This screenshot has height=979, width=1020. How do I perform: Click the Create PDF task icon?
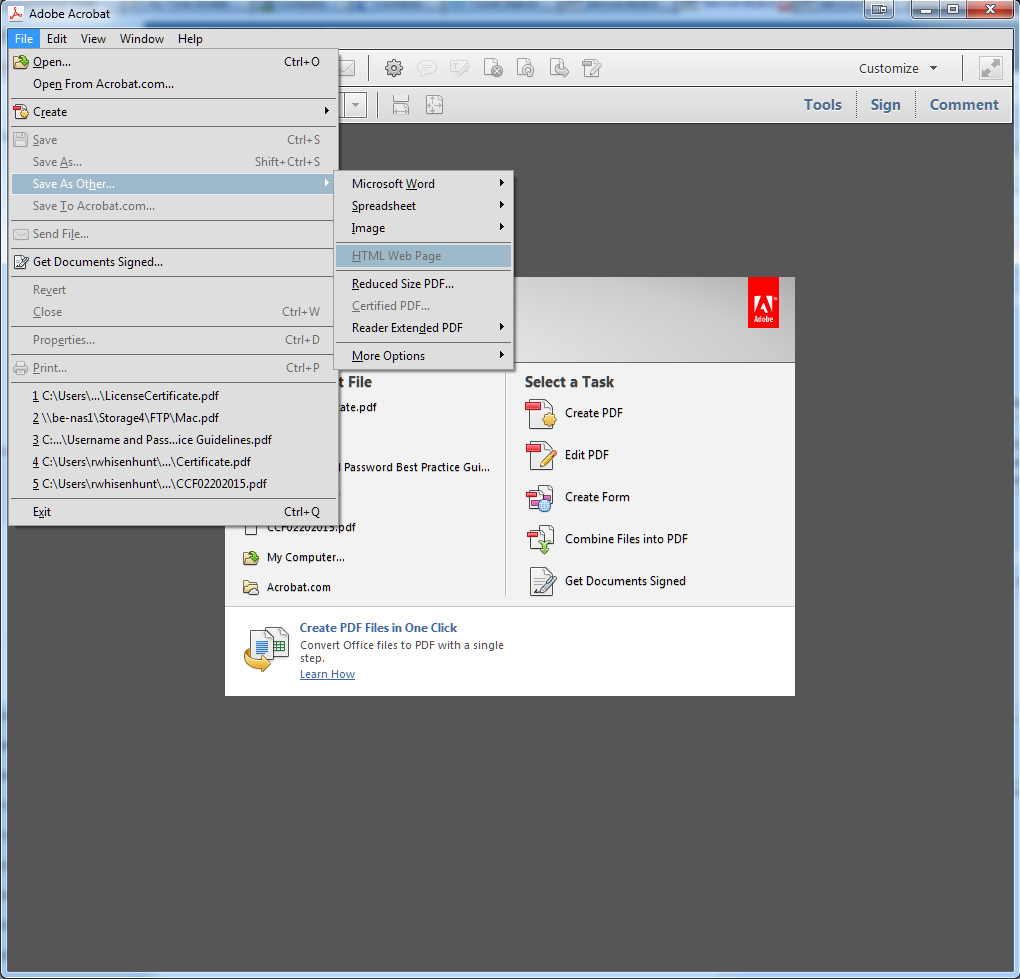[x=541, y=413]
